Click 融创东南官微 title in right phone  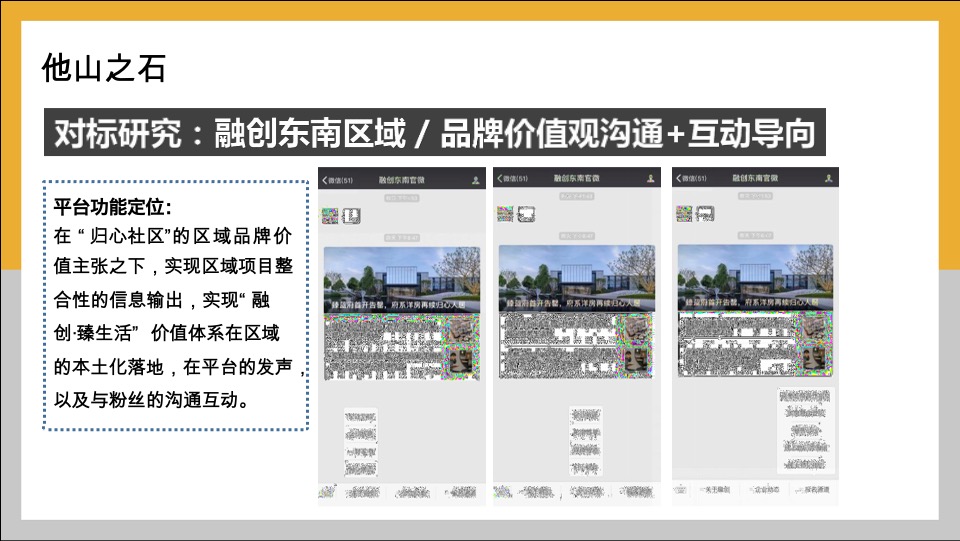click(x=755, y=178)
